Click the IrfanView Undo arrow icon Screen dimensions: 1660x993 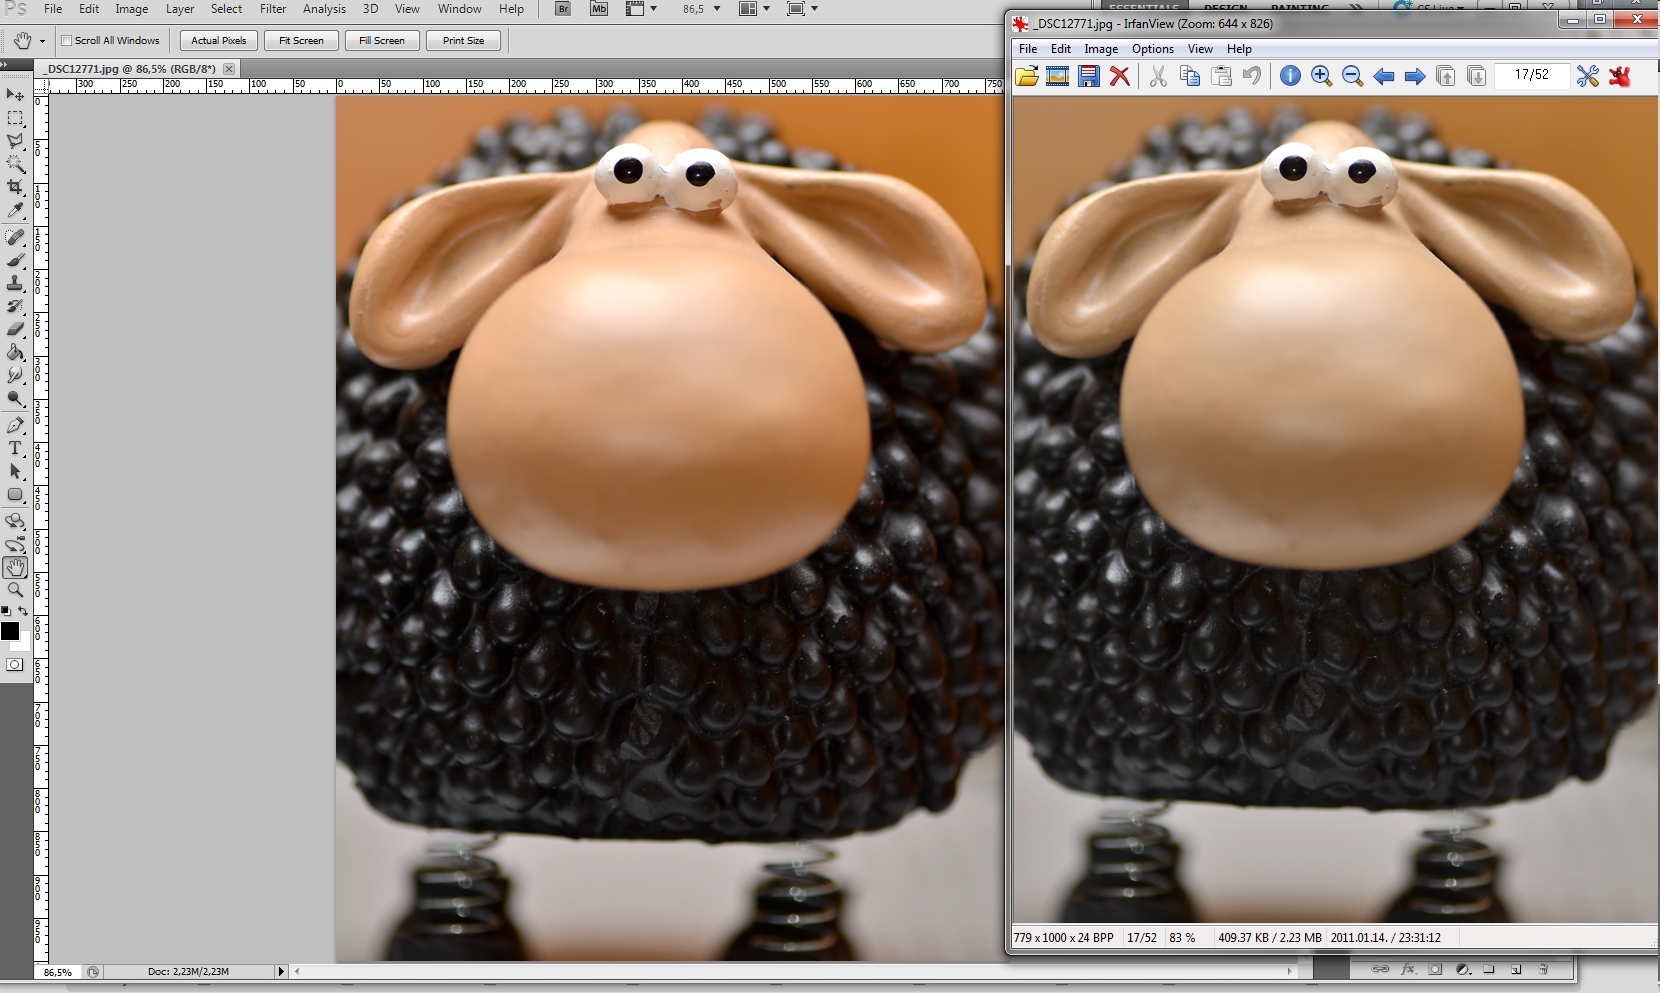click(x=1252, y=76)
